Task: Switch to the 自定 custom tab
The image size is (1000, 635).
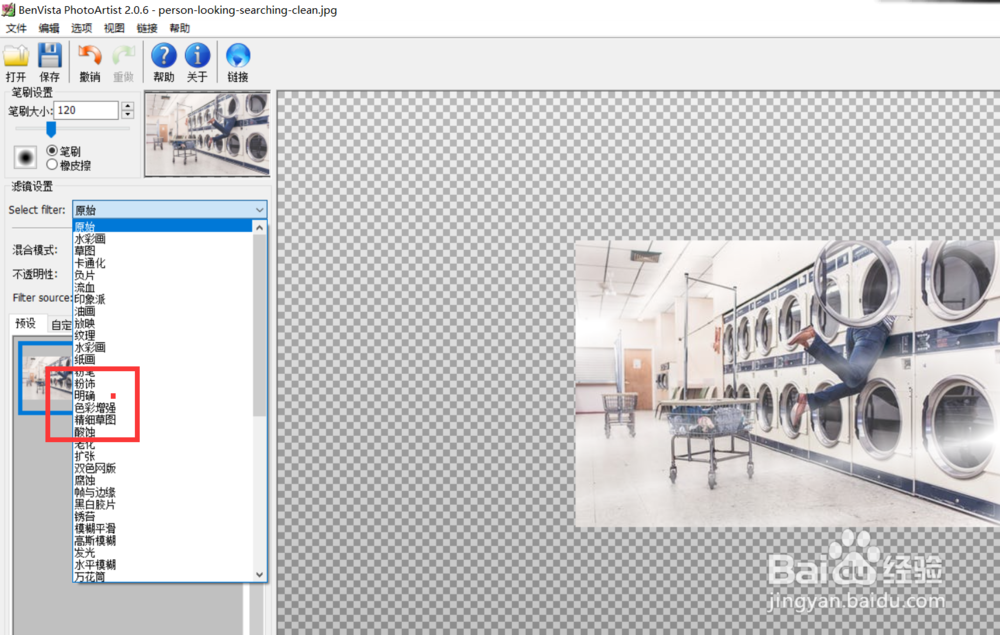Action: point(61,325)
